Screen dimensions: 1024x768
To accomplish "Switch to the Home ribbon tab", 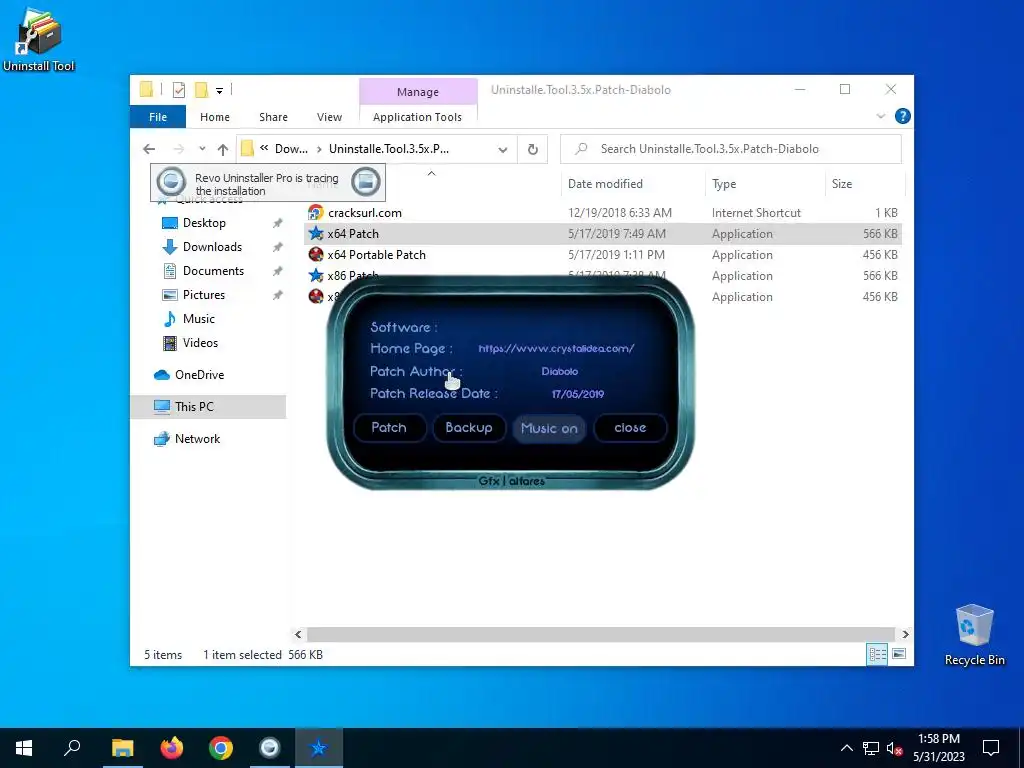I will point(215,117).
